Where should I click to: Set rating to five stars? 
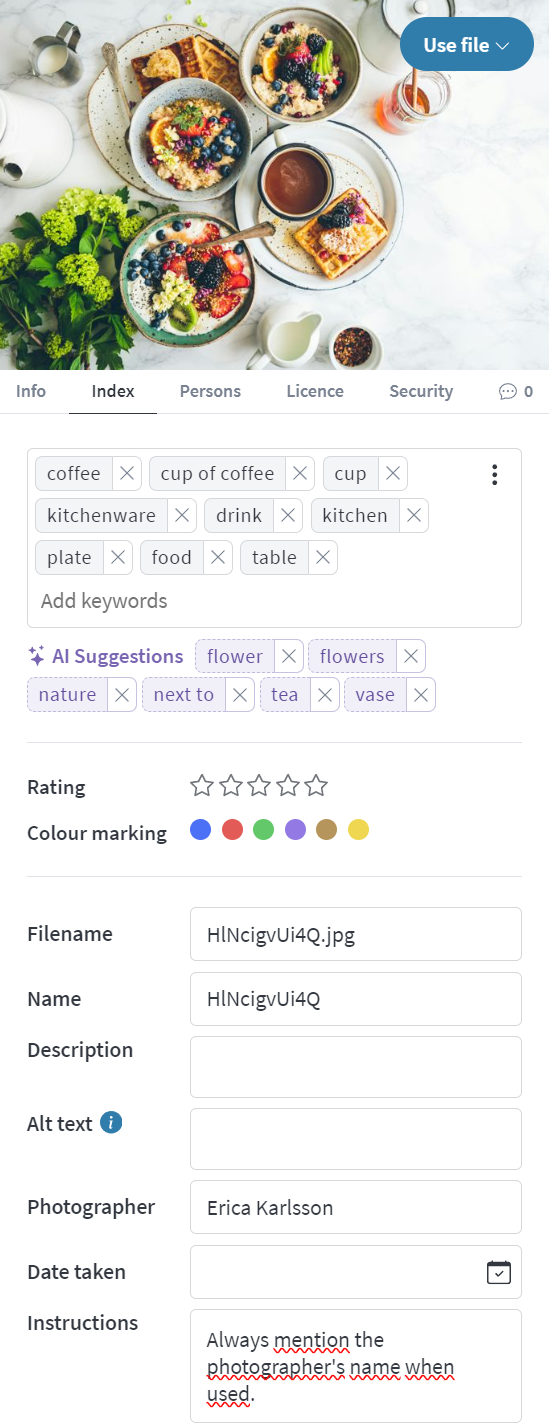click(x=317, y=786)
